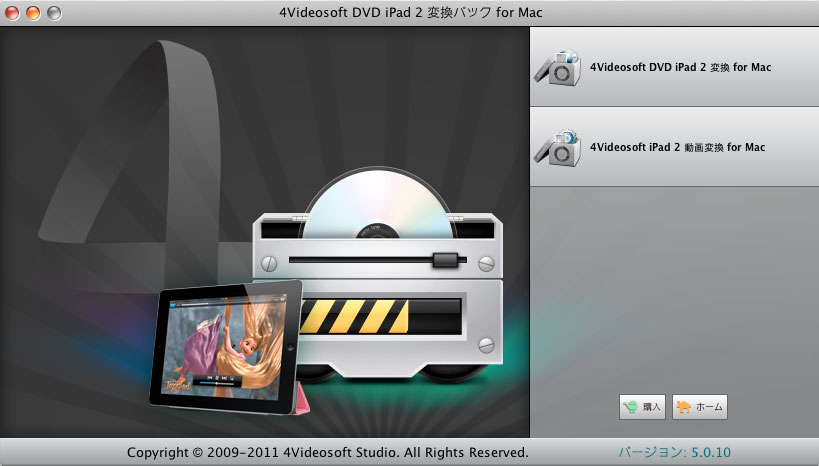Click the home icon on the ホーム button
This screenshot has height=466, width=819.
coord(684,407)
